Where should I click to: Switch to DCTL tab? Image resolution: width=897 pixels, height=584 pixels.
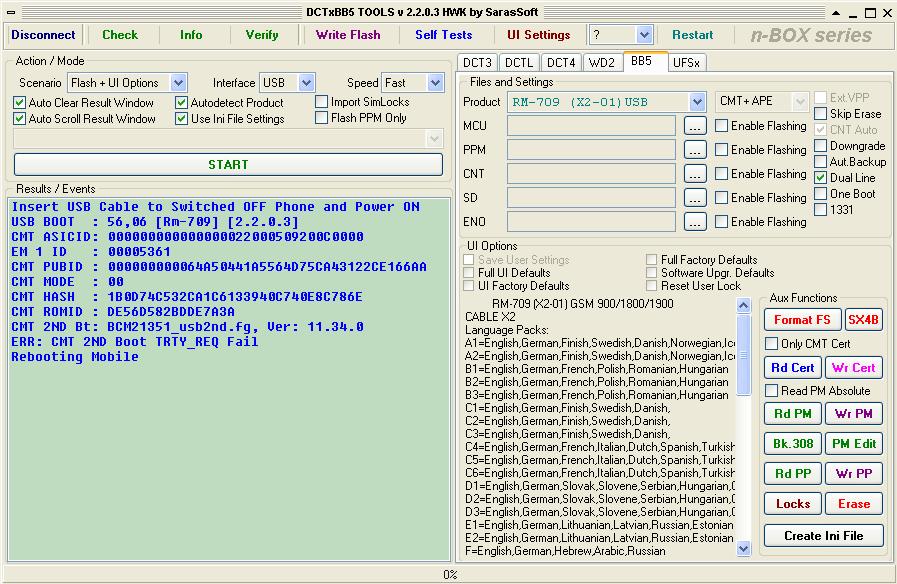(x=519, y=62)
